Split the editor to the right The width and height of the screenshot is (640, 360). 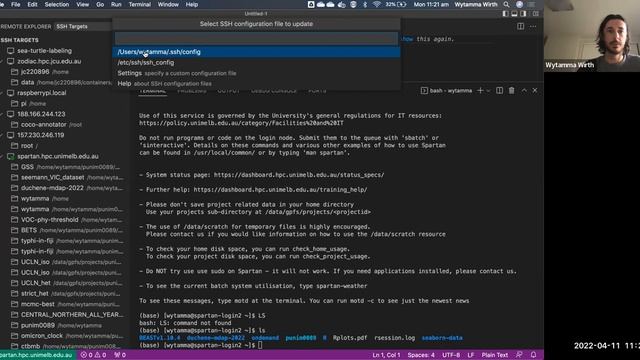click(x=520, y=26)
